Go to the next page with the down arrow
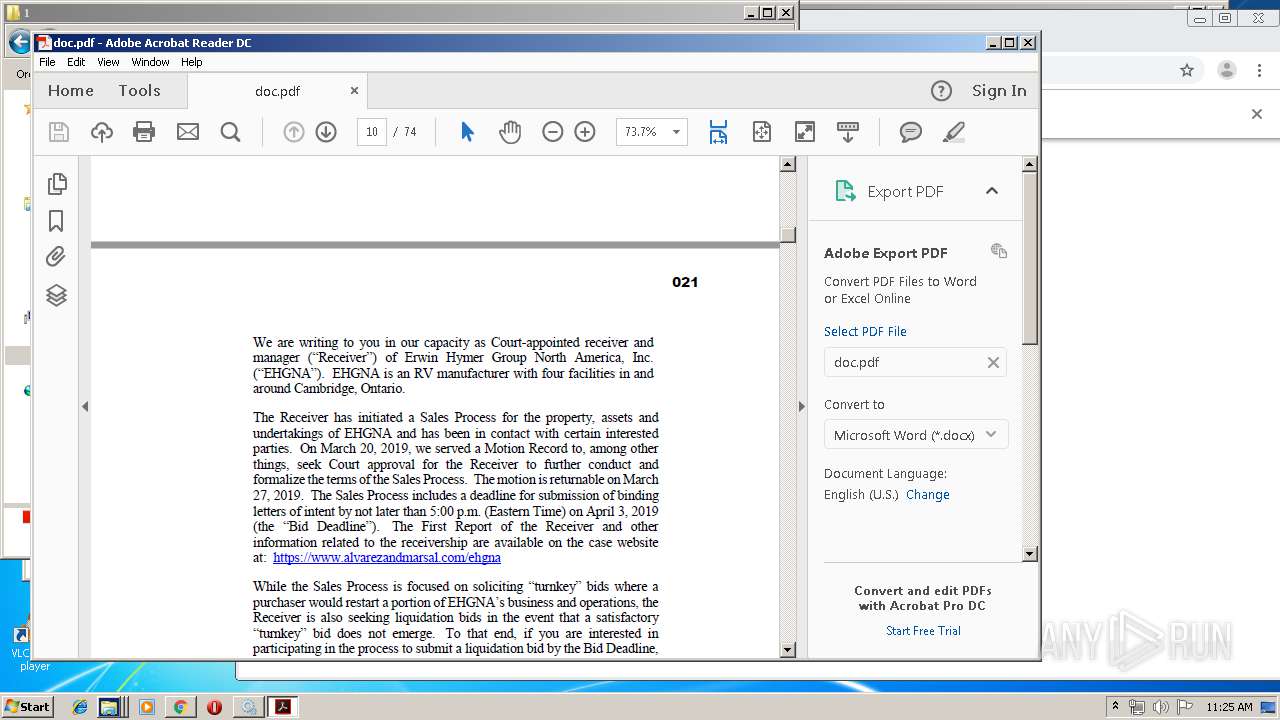 [x=326, y=132]
